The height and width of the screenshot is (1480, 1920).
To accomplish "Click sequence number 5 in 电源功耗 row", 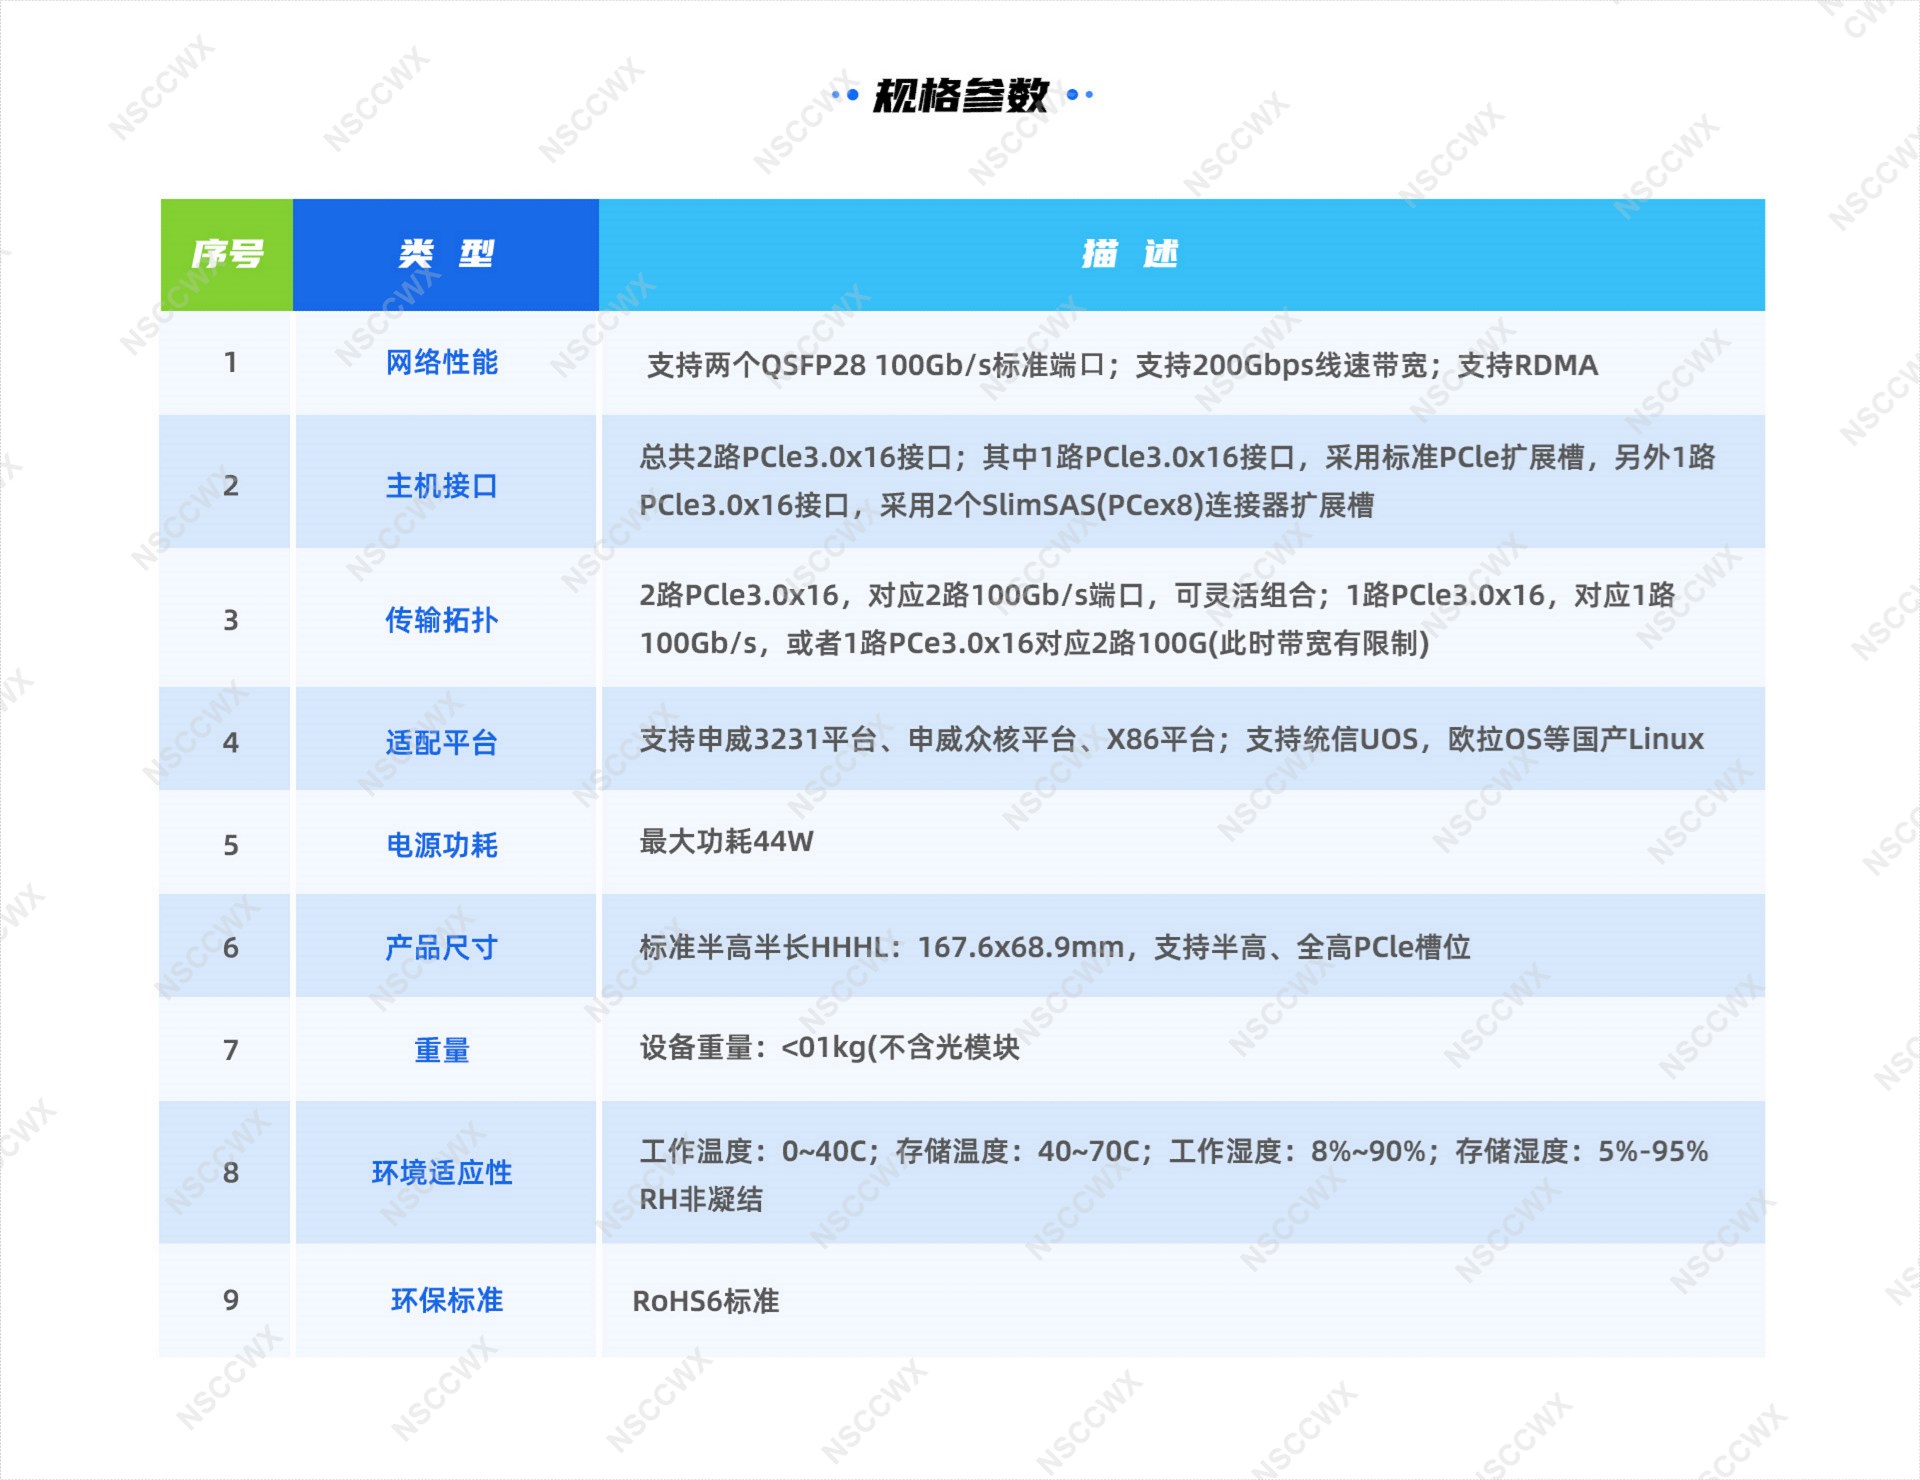I will (x=230, y=845).
